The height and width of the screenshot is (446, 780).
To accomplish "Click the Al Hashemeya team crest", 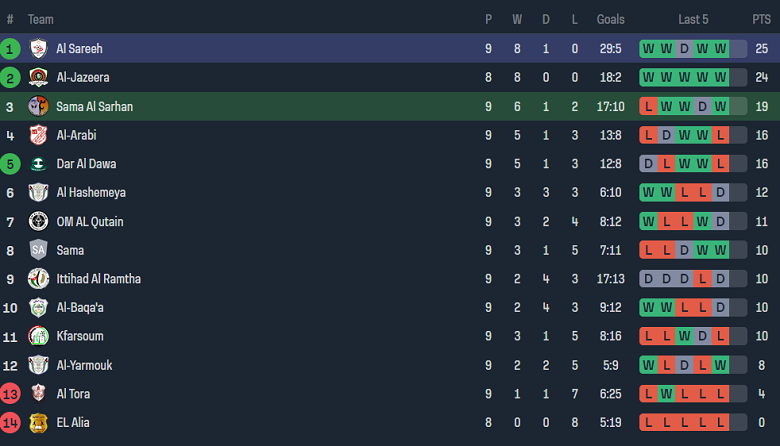I will (x=38, y=193).
